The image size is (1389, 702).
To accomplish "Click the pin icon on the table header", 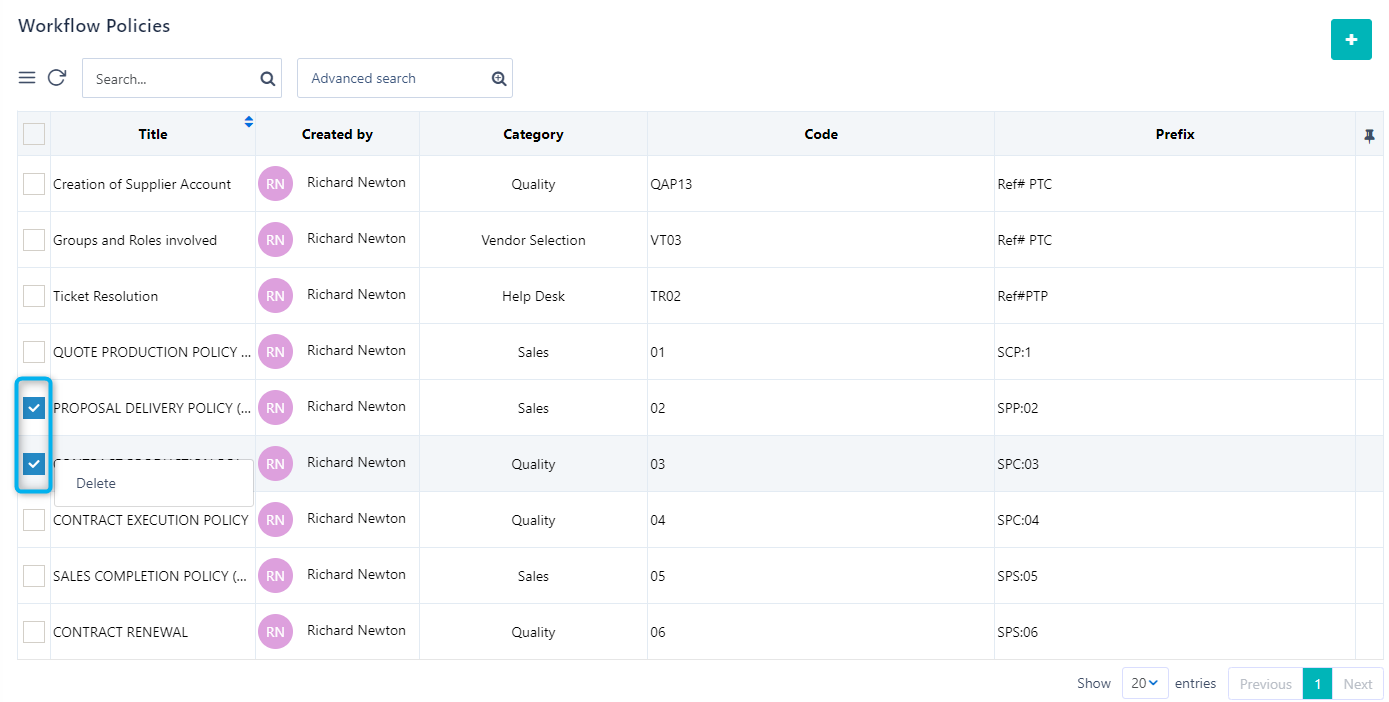I will point(1369,133).
